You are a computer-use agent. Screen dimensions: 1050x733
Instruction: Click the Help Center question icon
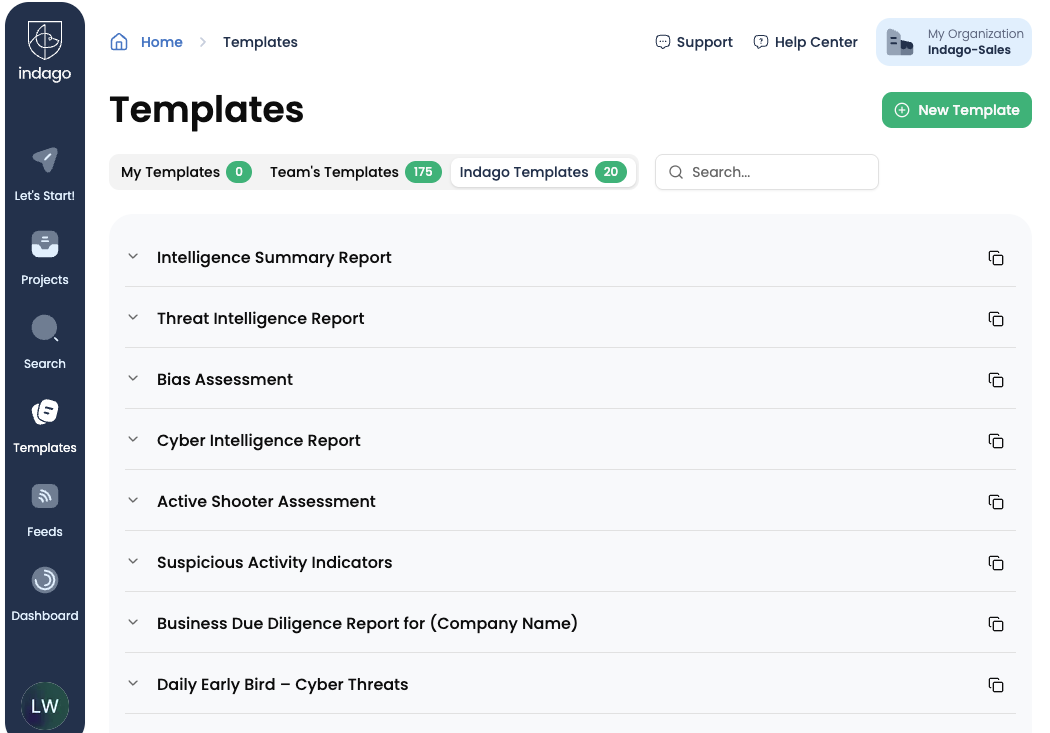(761, 42)
